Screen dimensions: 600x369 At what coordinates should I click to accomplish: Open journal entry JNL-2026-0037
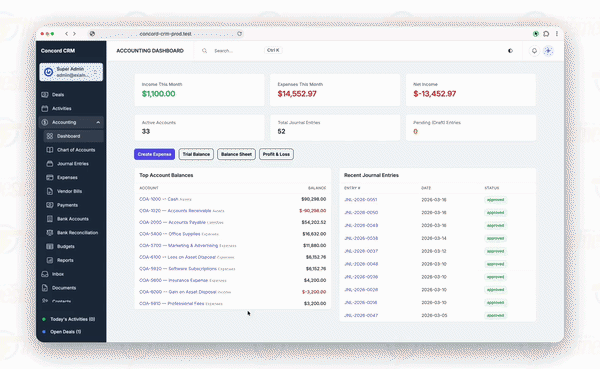pyautogui.click(x=361, y=251)
